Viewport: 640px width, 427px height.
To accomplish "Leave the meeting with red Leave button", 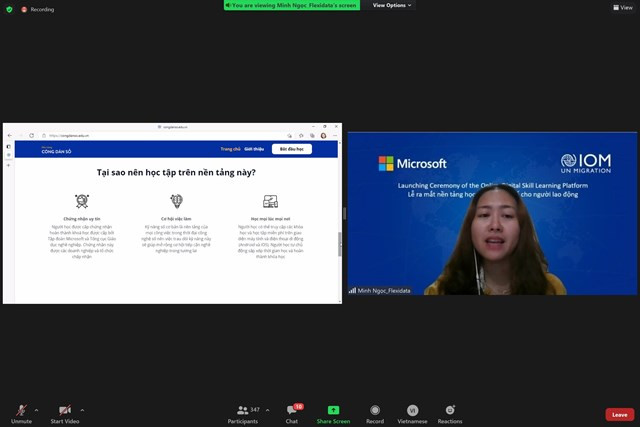I will tap(620, 414).
